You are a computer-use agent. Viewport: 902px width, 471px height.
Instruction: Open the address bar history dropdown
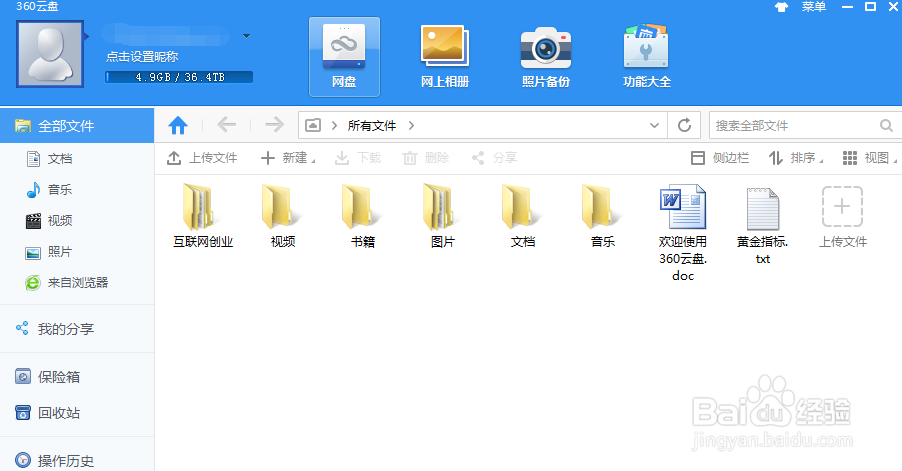(654, 125)
